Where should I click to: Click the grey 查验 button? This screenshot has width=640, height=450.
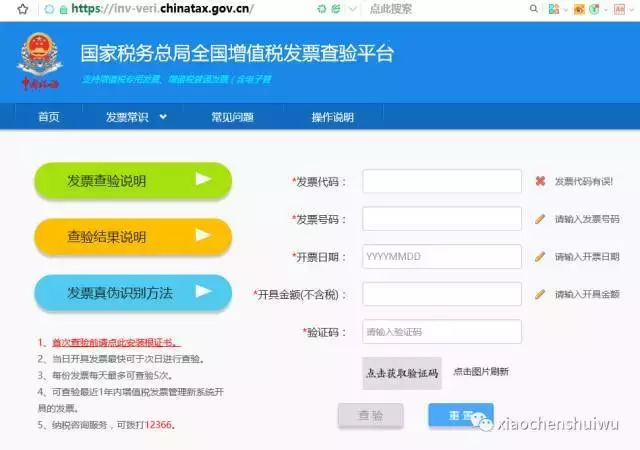pyautogui.click(x=371, y=416)
